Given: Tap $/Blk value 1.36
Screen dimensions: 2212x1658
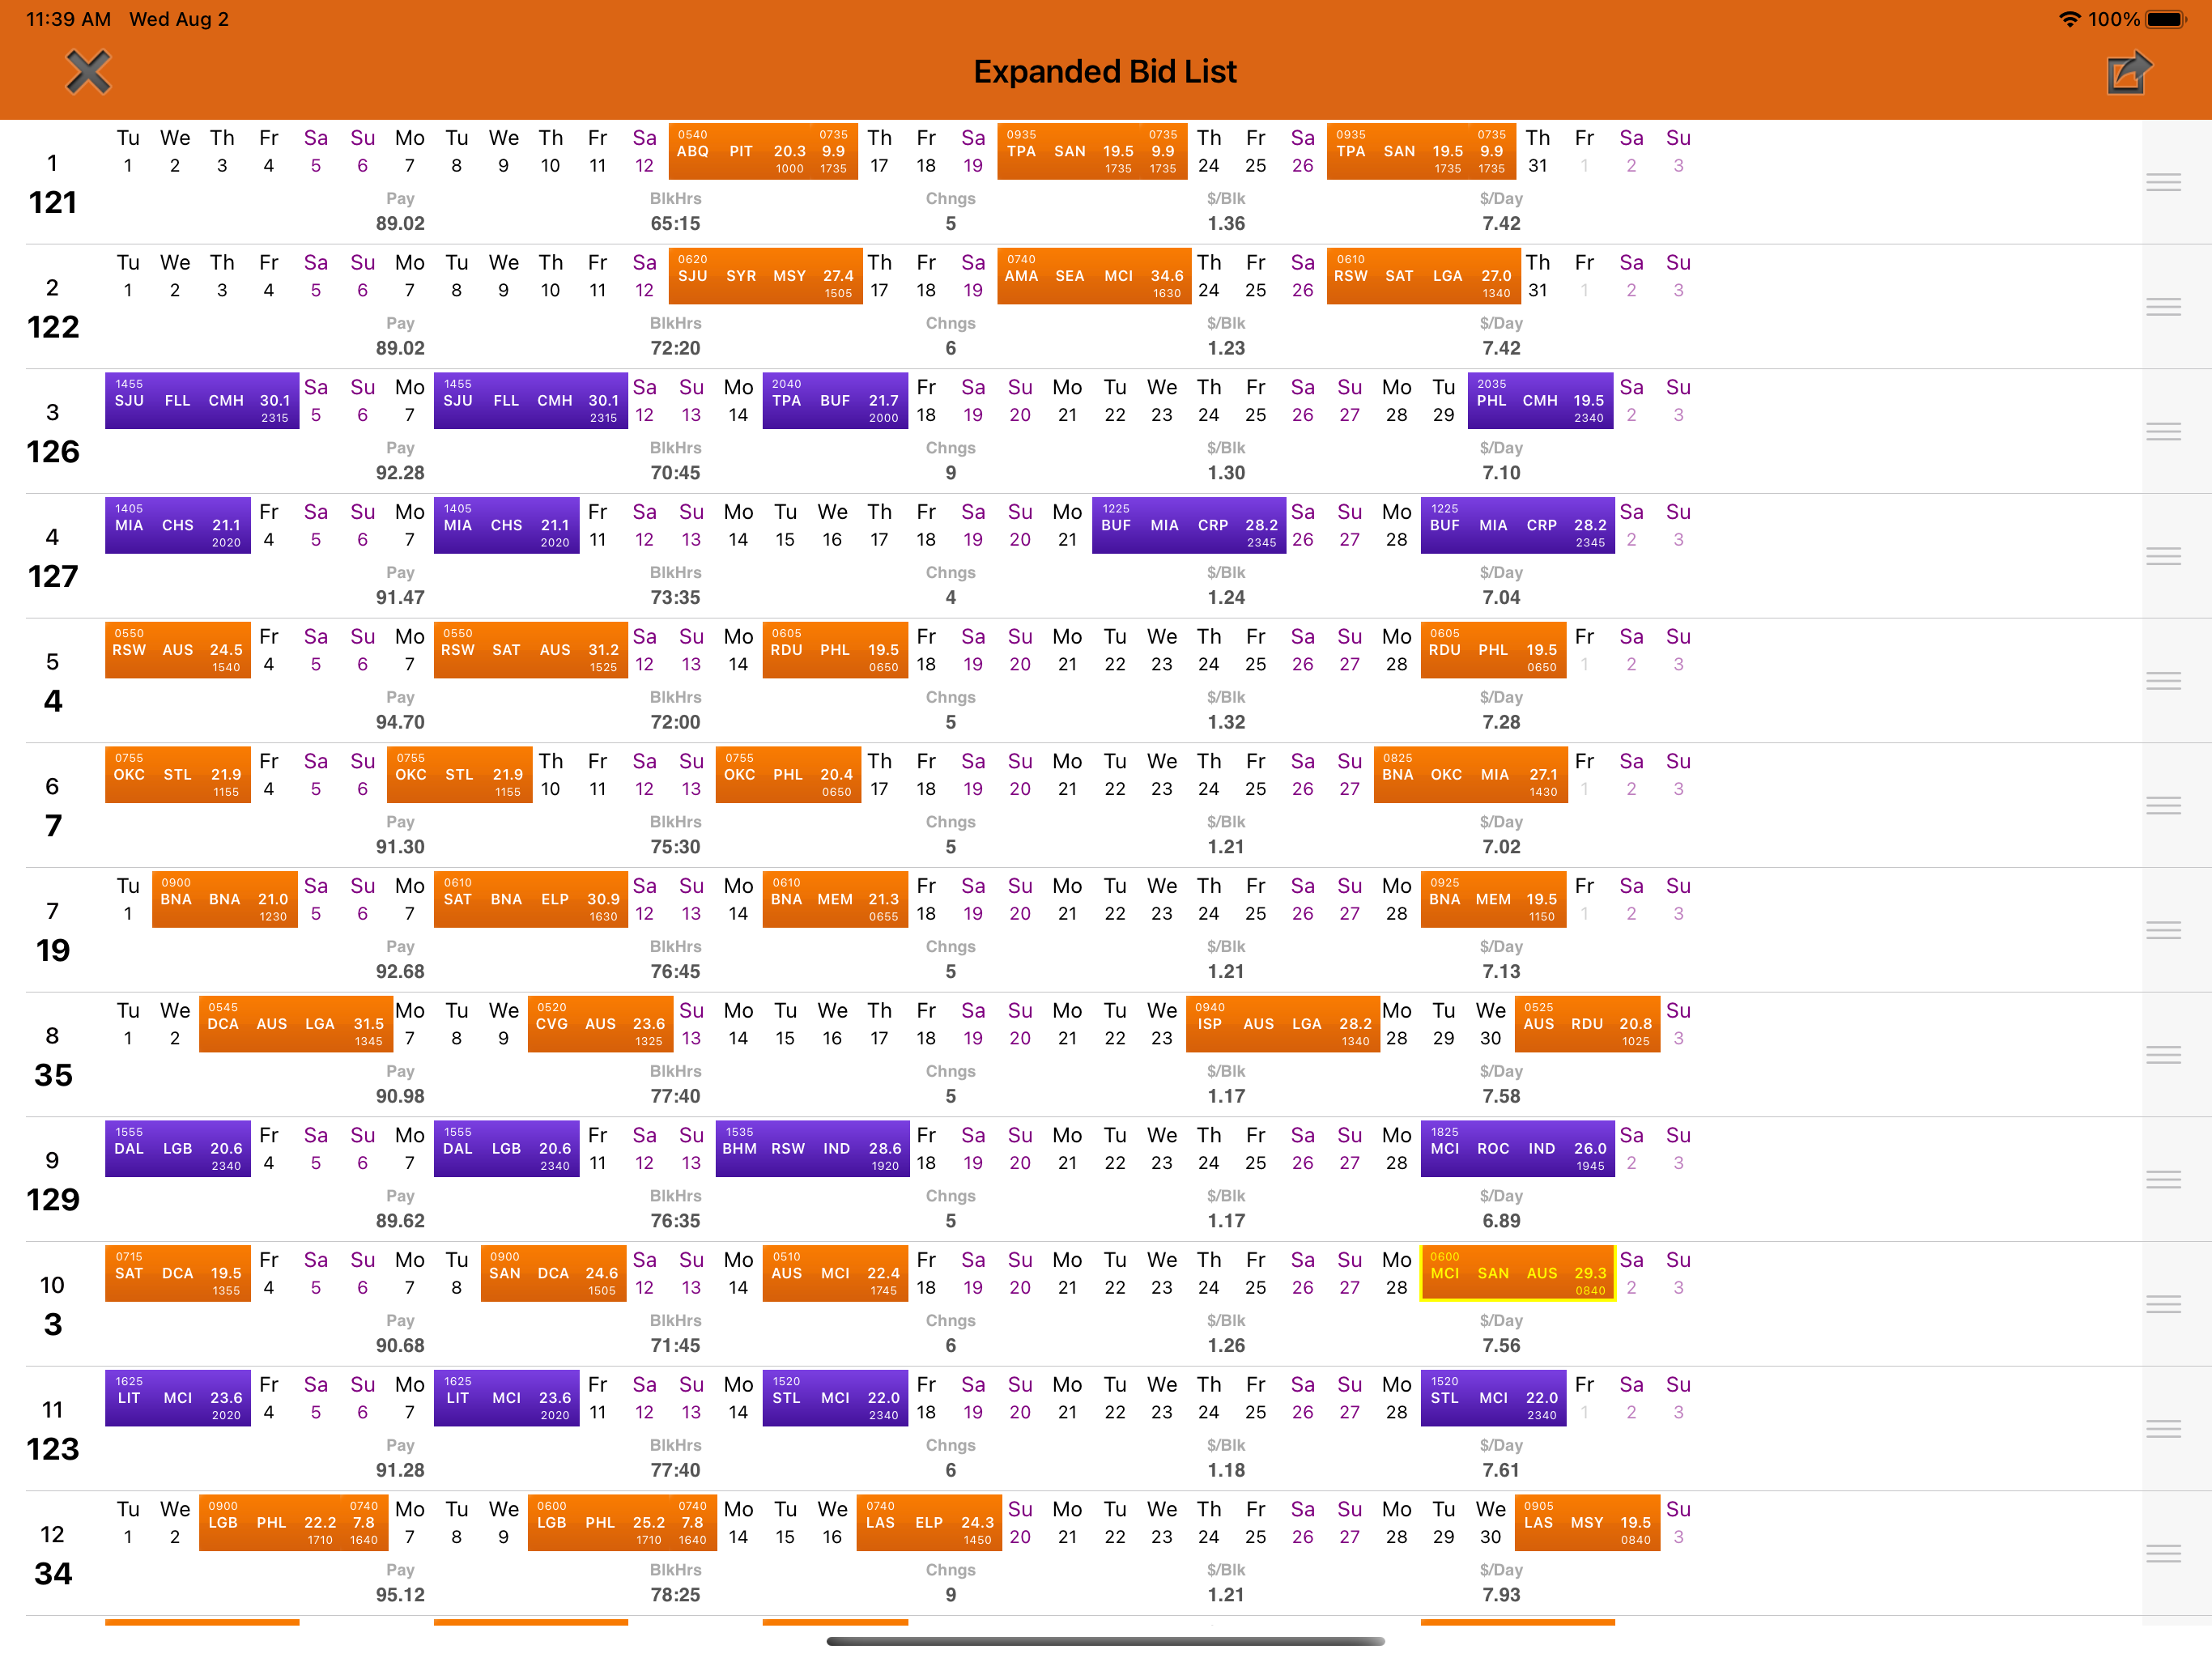Looking at the screenshot, I should tap(1226, 224).
